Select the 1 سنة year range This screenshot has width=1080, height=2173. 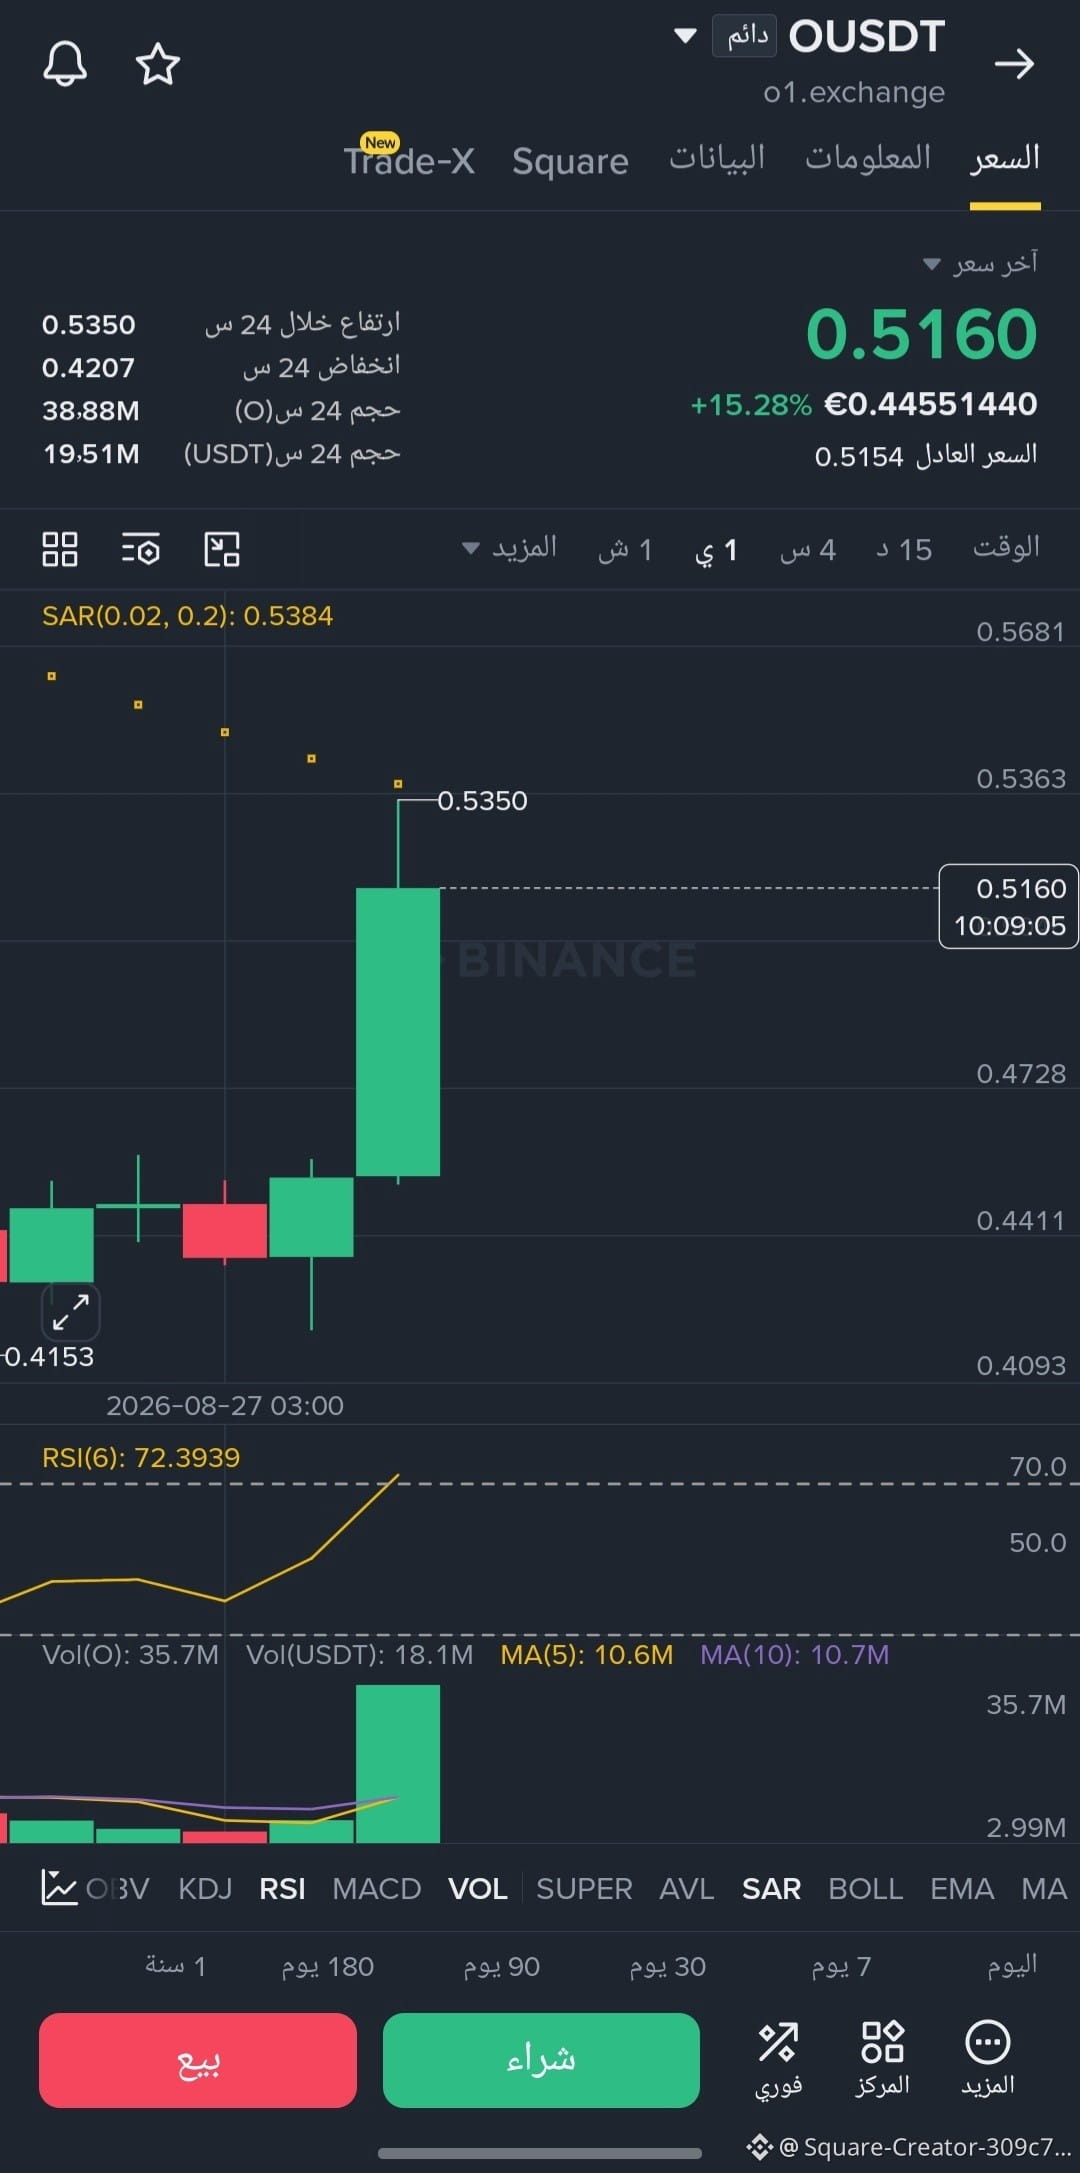[x=175, y=1966]
